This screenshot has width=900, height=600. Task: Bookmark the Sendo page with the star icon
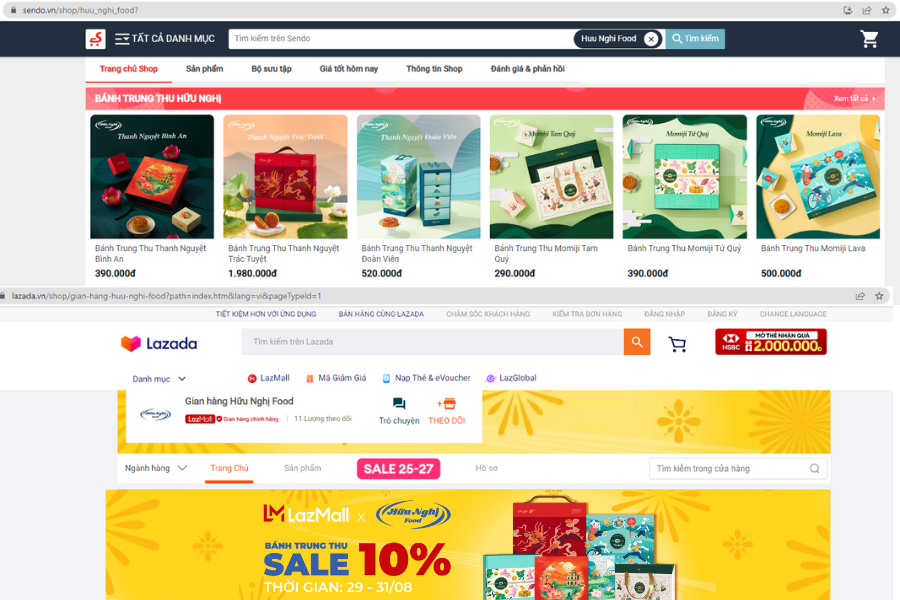pos(886,10)
